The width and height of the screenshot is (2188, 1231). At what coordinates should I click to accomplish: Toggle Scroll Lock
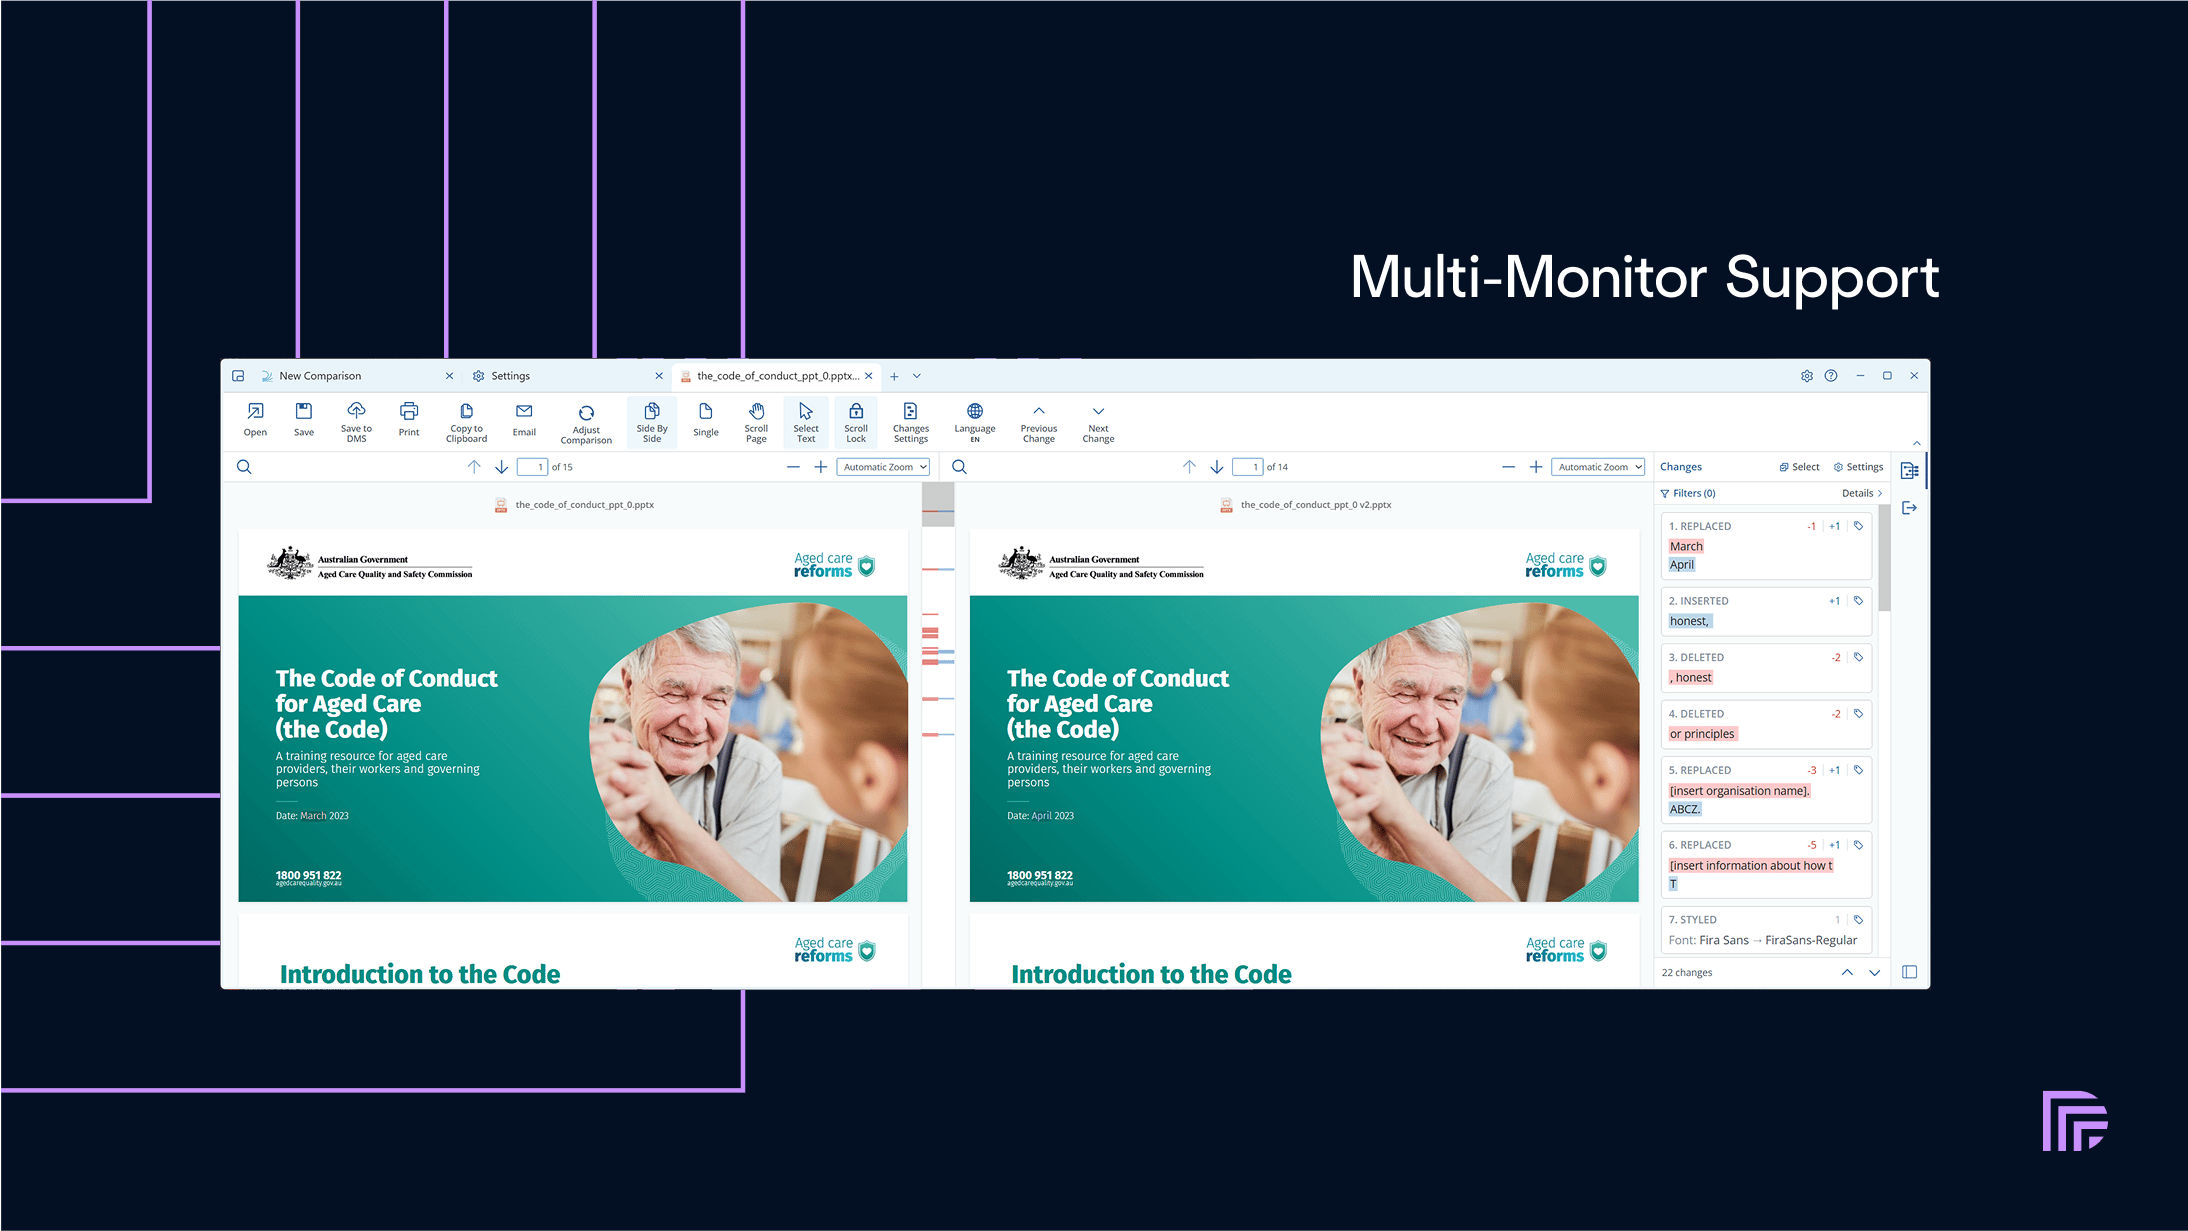coord(856,422)
